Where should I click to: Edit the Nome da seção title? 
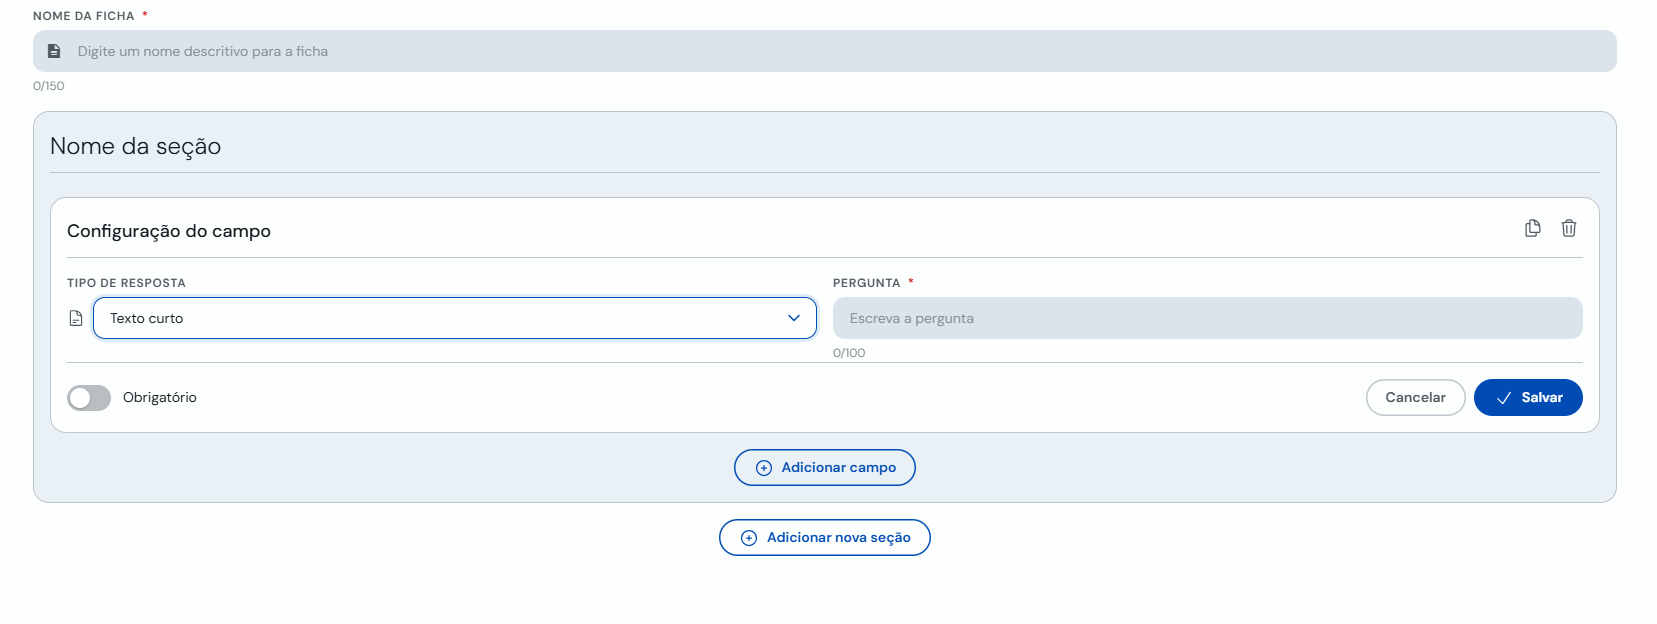136,146
